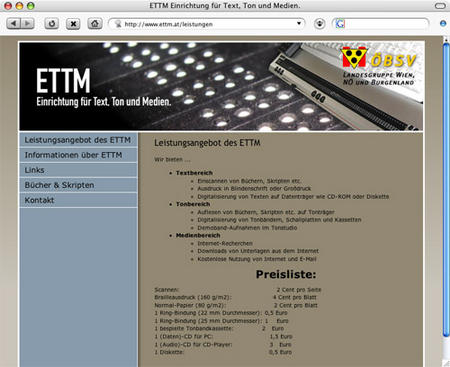
Task: Click the round button beside the address bar
Action: (320, 24)
